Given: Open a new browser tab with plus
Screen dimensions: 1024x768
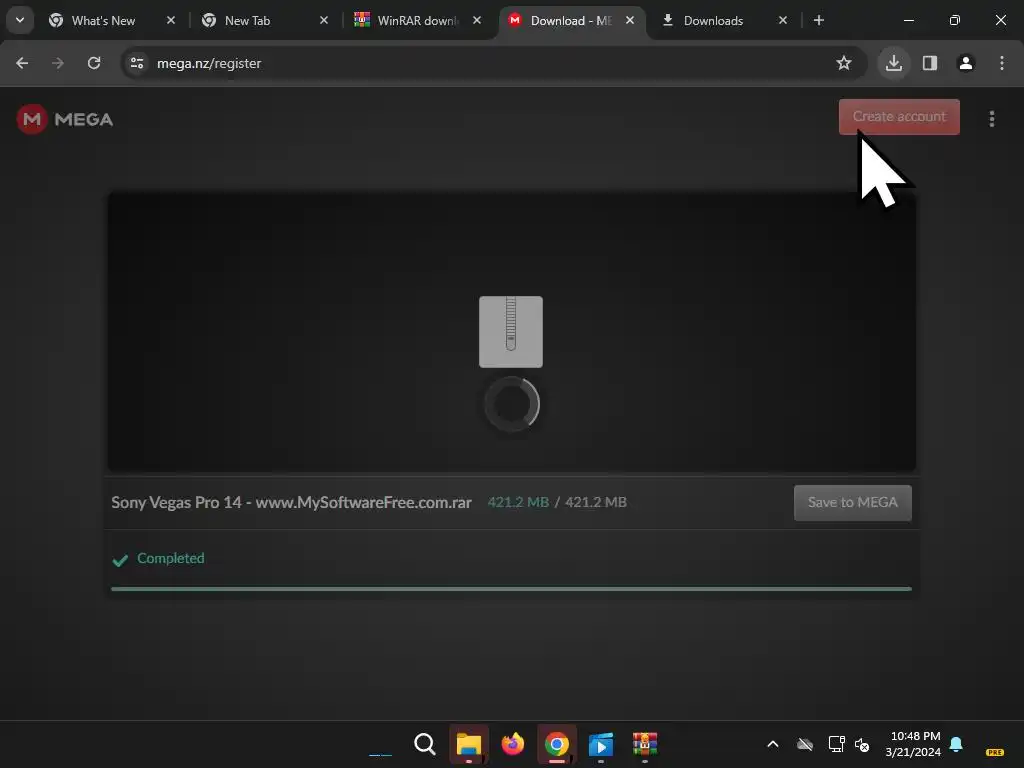Looking at the screenshot, I should [x=818, y=20].
